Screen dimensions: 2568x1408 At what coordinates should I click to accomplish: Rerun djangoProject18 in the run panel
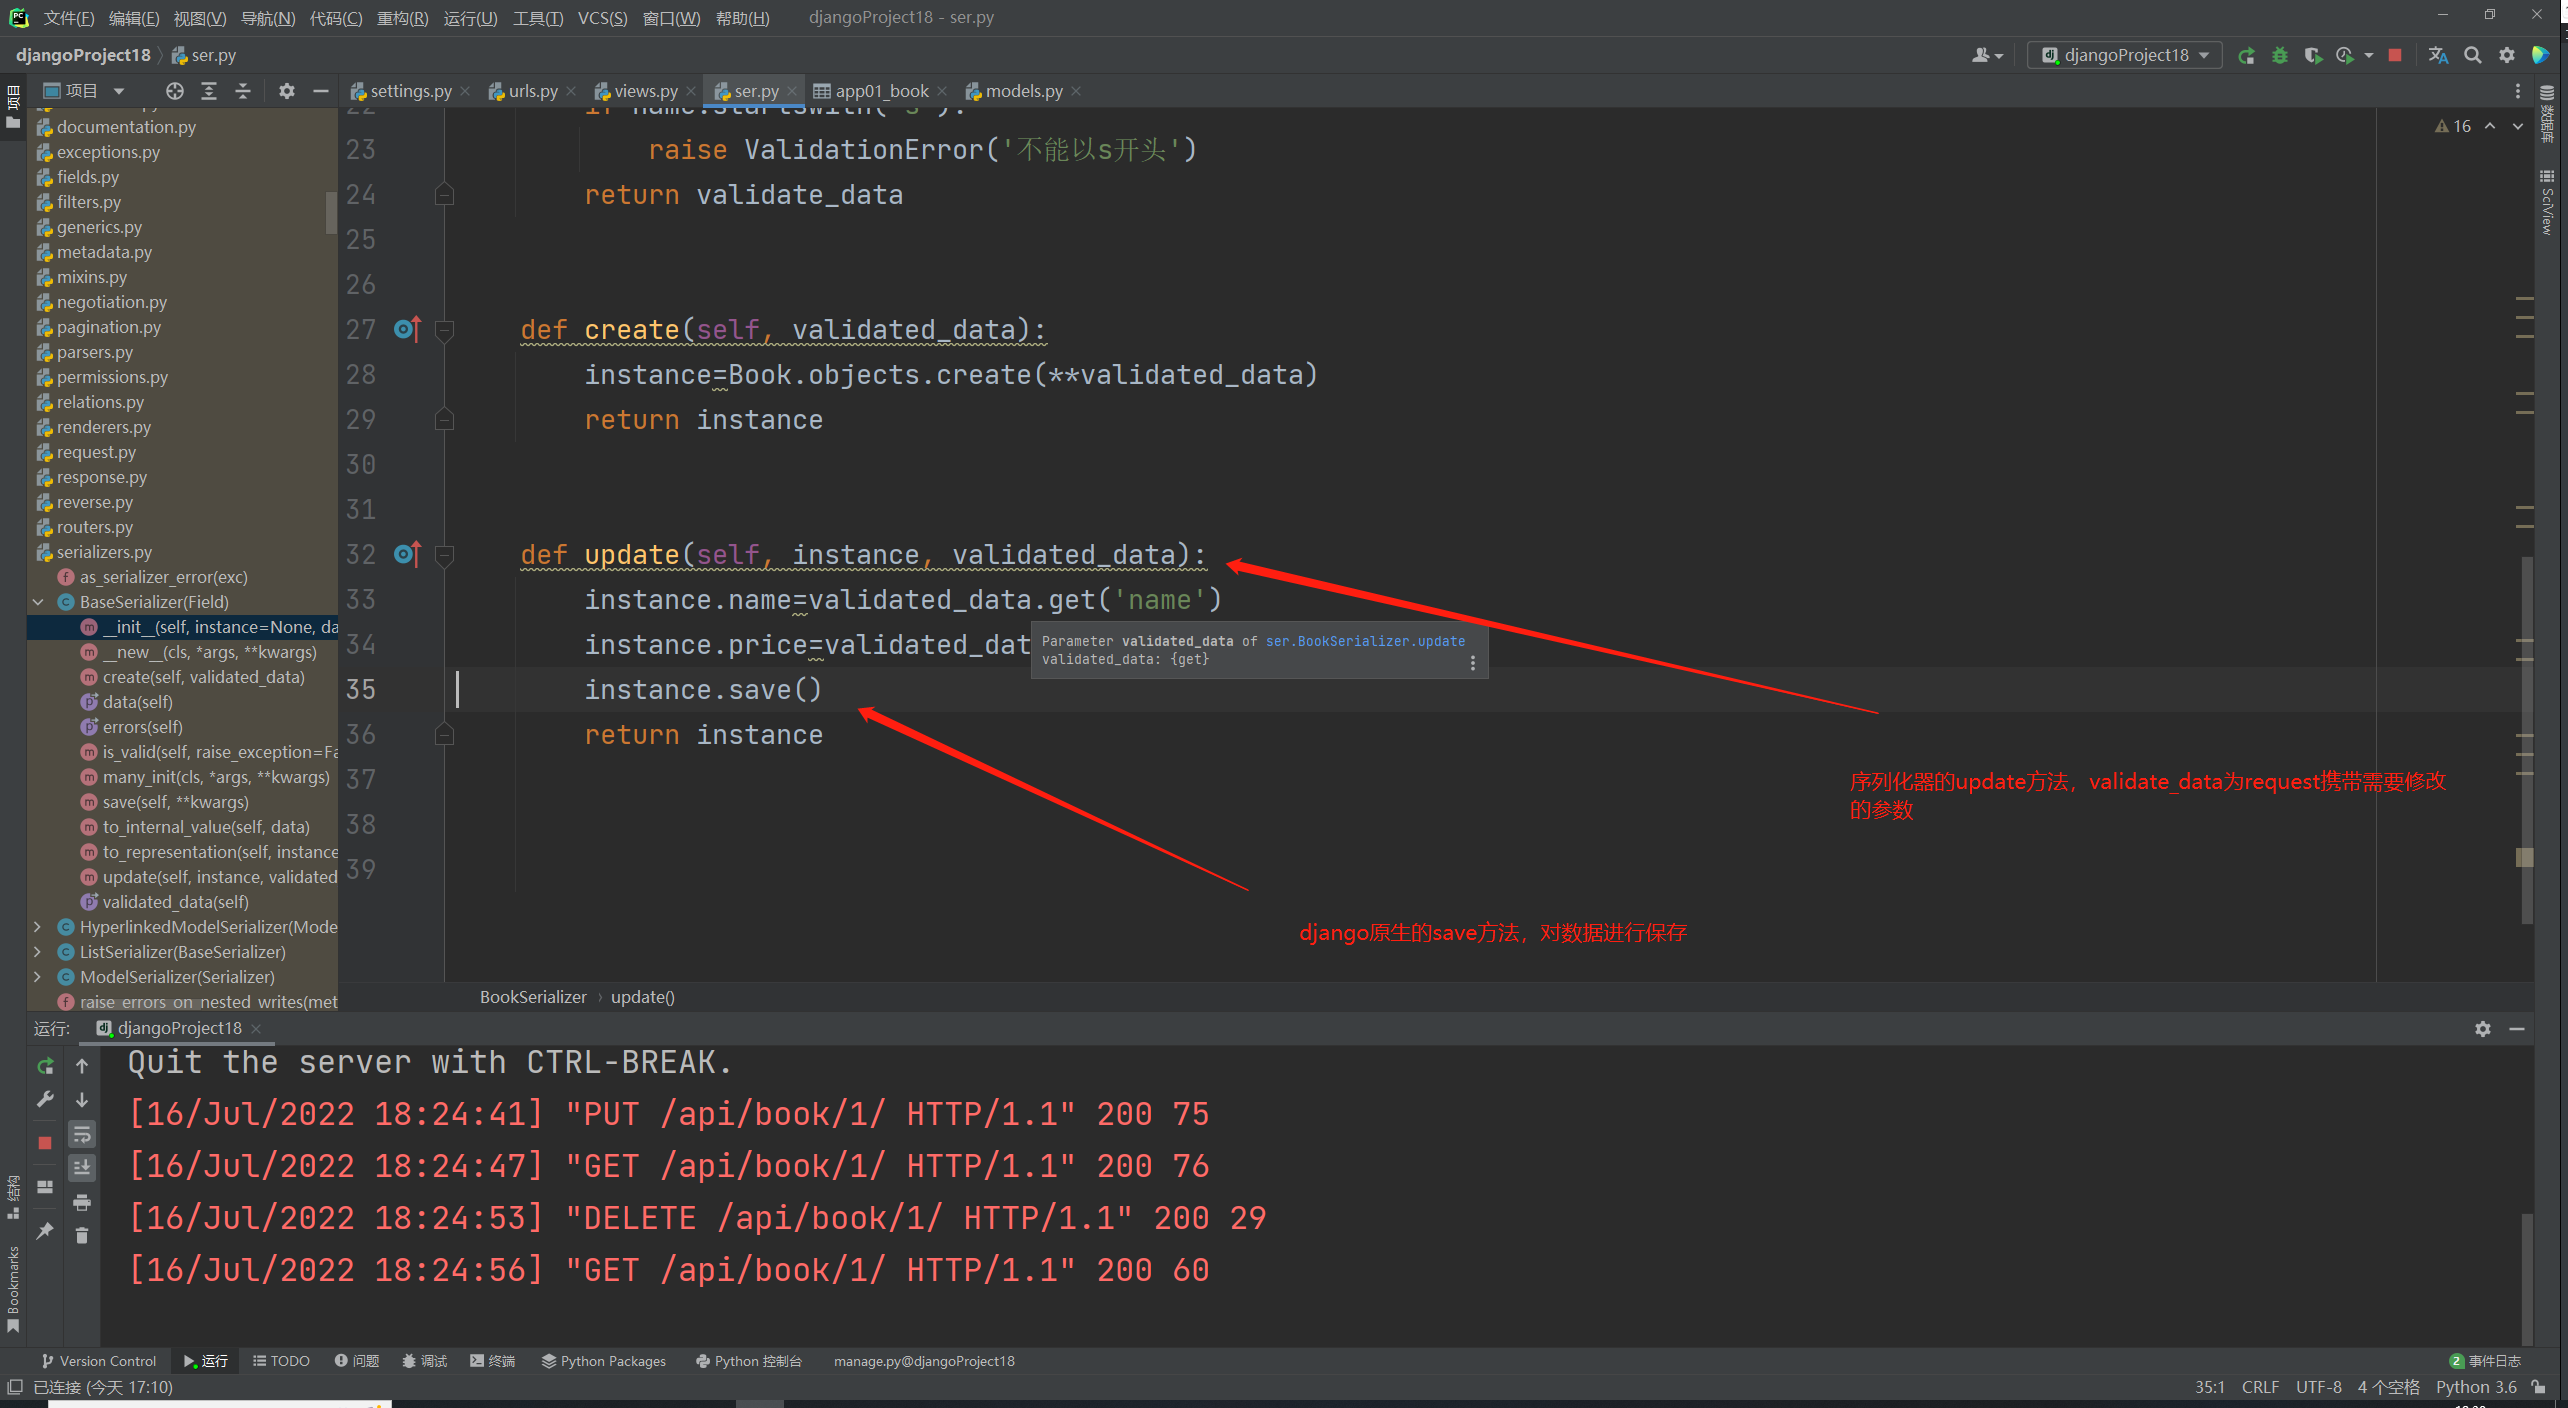(45, 1066)
